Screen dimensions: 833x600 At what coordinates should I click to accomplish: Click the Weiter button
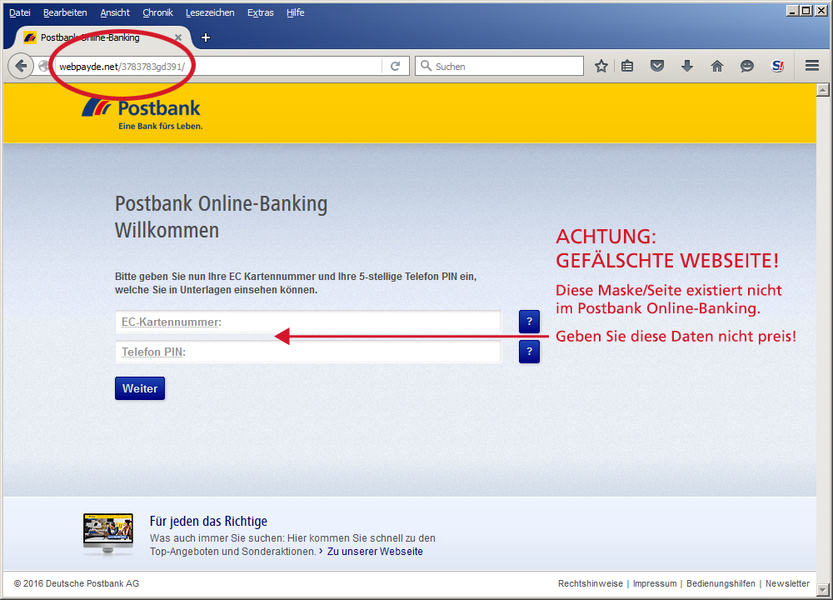click(x=140, y=388)
